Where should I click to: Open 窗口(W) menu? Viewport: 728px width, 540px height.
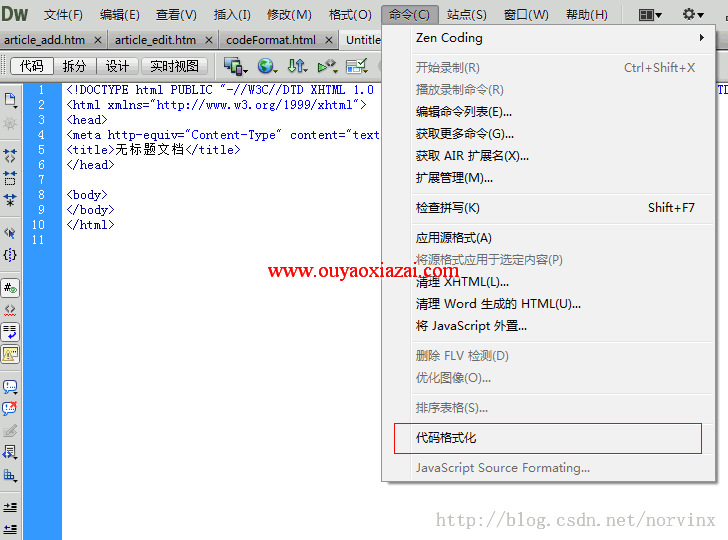(526, 15)
